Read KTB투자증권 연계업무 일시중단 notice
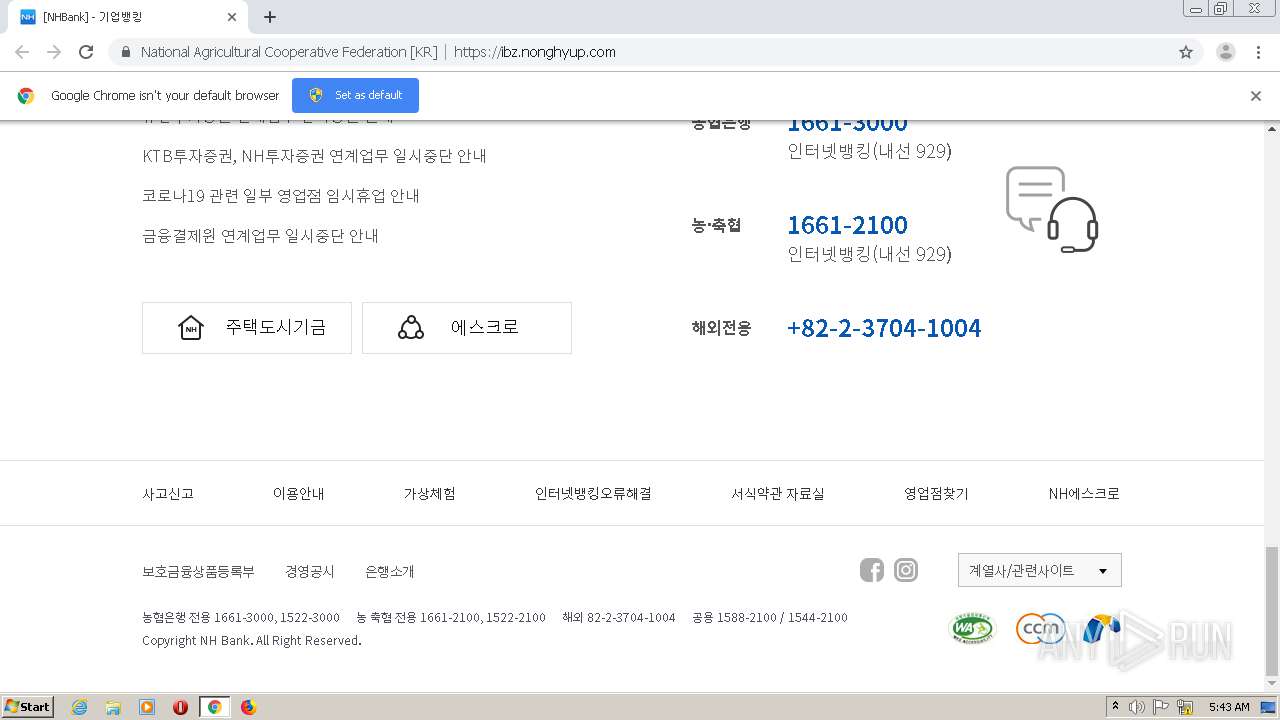The width and height of the screenshot is (1280, 720). (x=315, y=156)
